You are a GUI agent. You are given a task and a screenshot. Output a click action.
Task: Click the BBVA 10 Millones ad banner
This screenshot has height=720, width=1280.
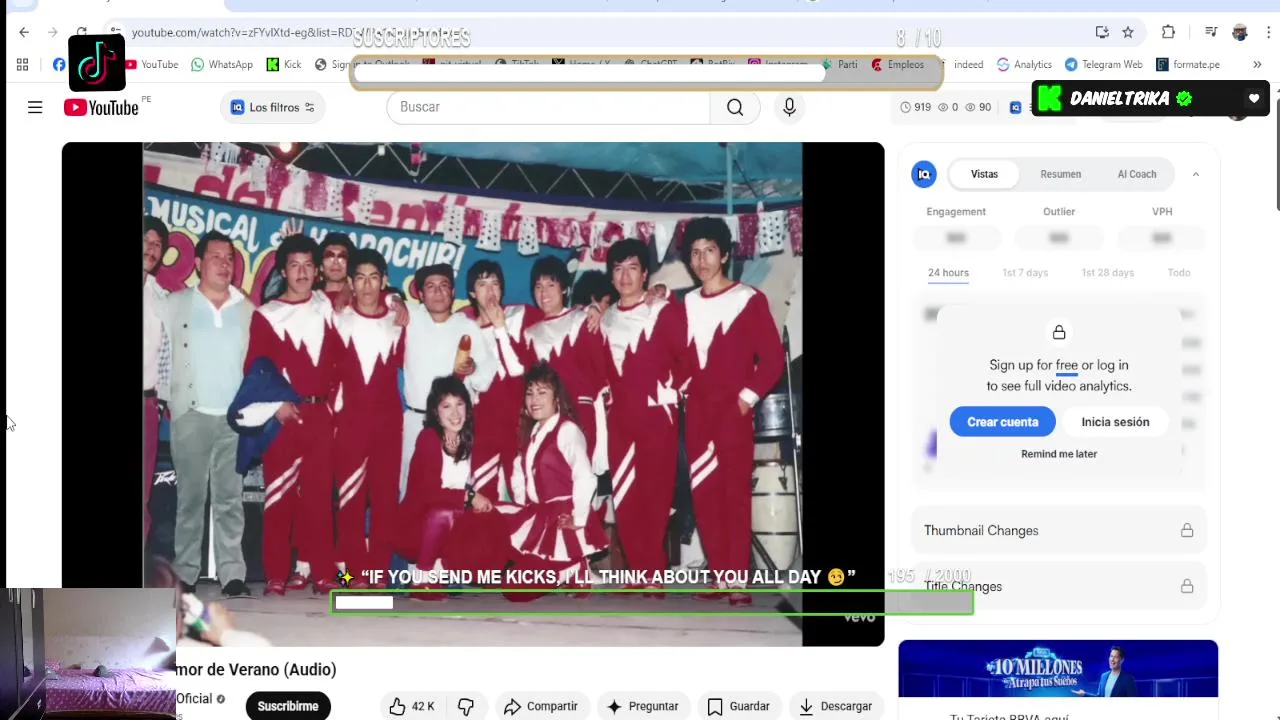point(1058,669)
